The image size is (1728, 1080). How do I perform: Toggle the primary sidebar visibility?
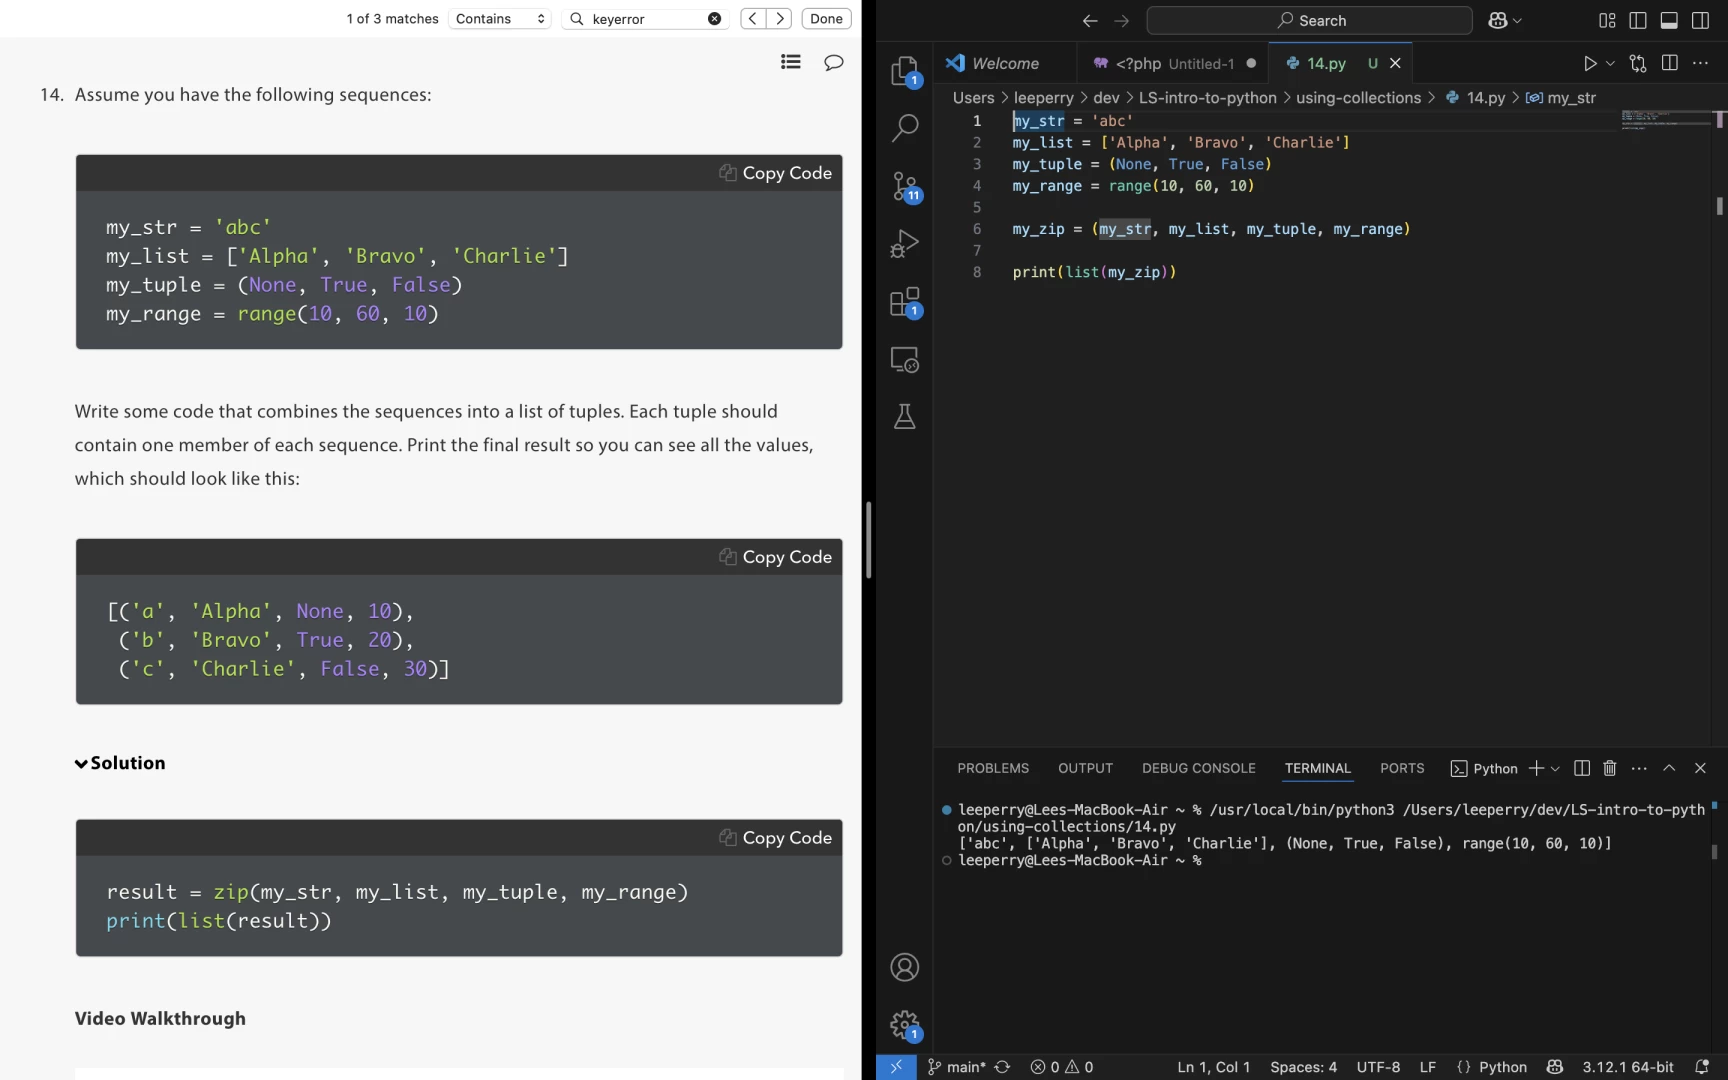(1637, 20)
